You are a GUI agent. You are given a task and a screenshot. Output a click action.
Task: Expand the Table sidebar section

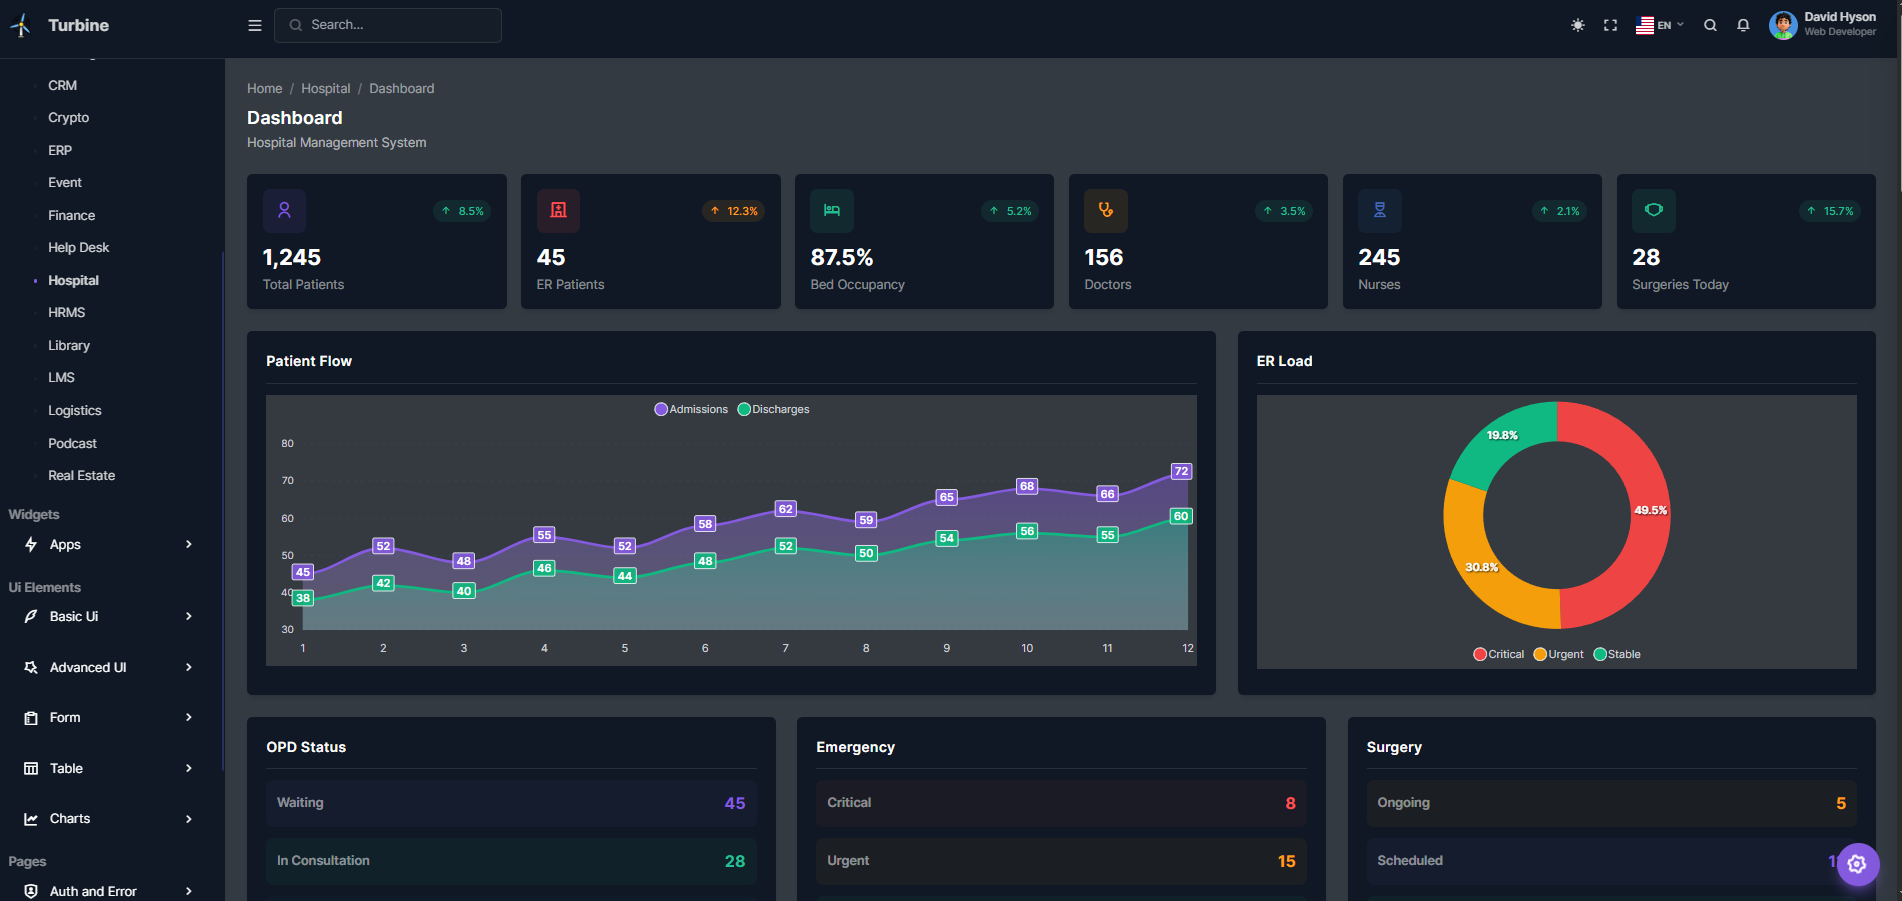coord(65,768)
